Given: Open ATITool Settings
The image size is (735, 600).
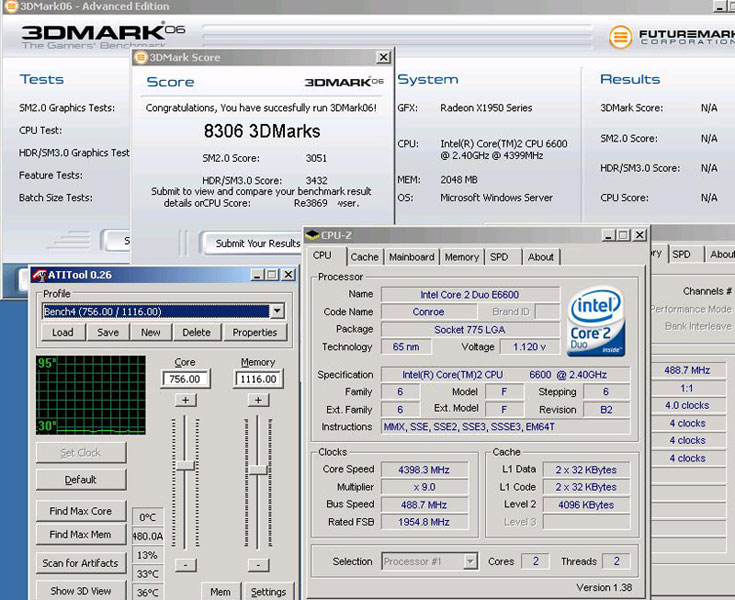Looking at the screenshot, I should (269, 592).
